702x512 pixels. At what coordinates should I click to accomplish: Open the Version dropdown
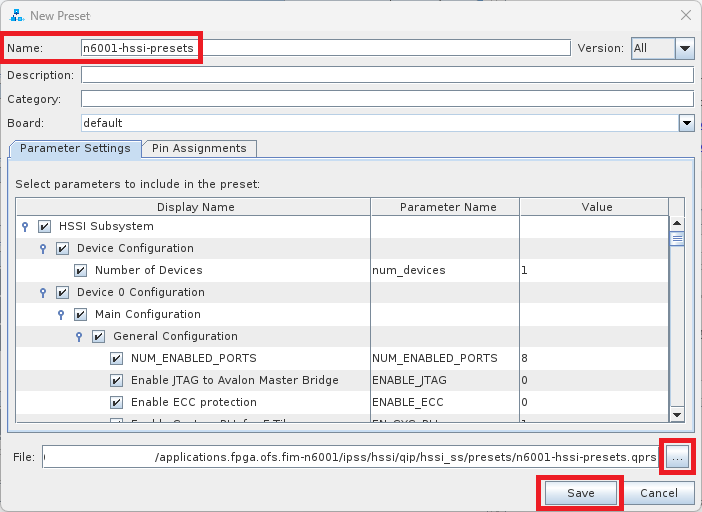[684, 48]
